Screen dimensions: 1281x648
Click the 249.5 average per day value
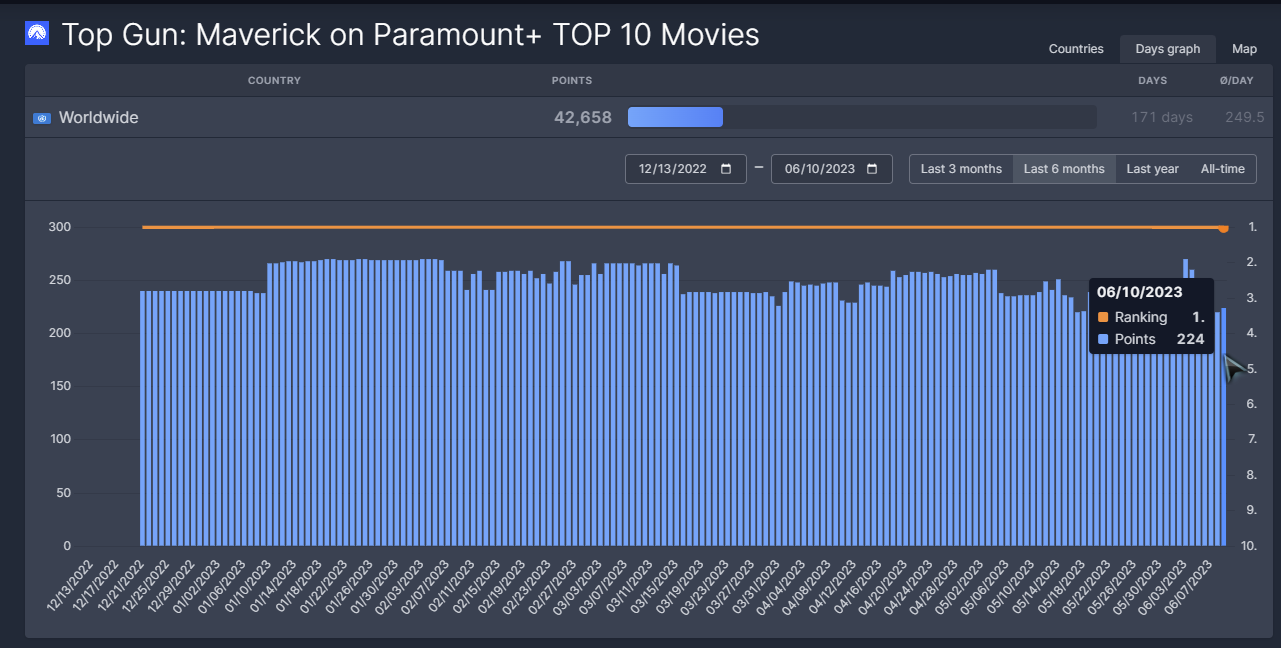[x=1245, y=118]
